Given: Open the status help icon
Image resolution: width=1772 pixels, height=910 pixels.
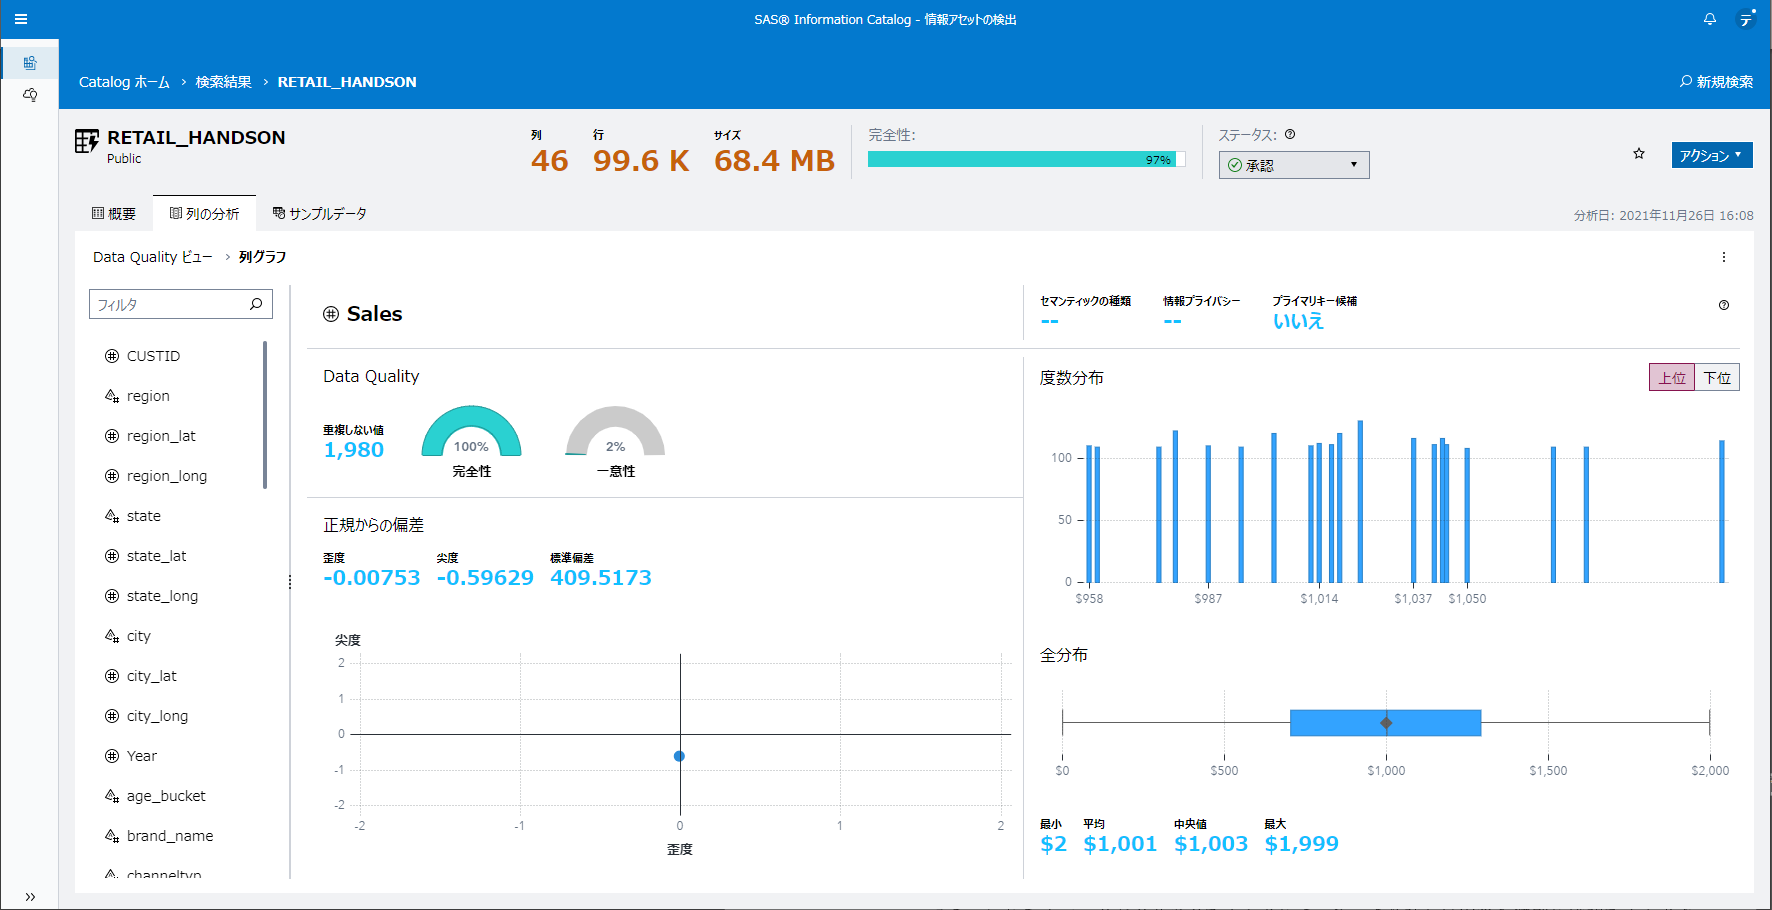Looking at the screenshot, I should (1290, 134).
